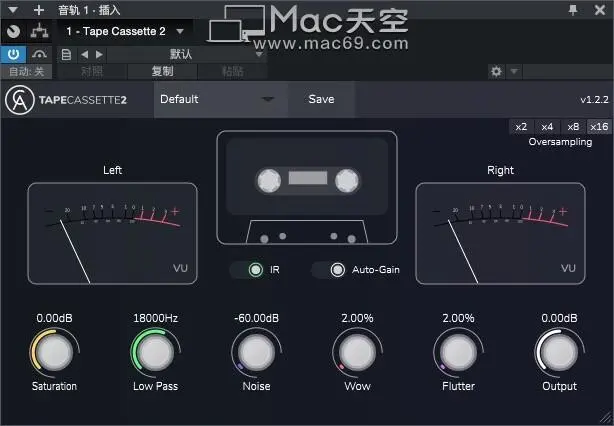Image resolution: width=614 pixels, height=426 pixels.
Task: Pin the plugin window with the pin icon
Action: coord(573,10)
